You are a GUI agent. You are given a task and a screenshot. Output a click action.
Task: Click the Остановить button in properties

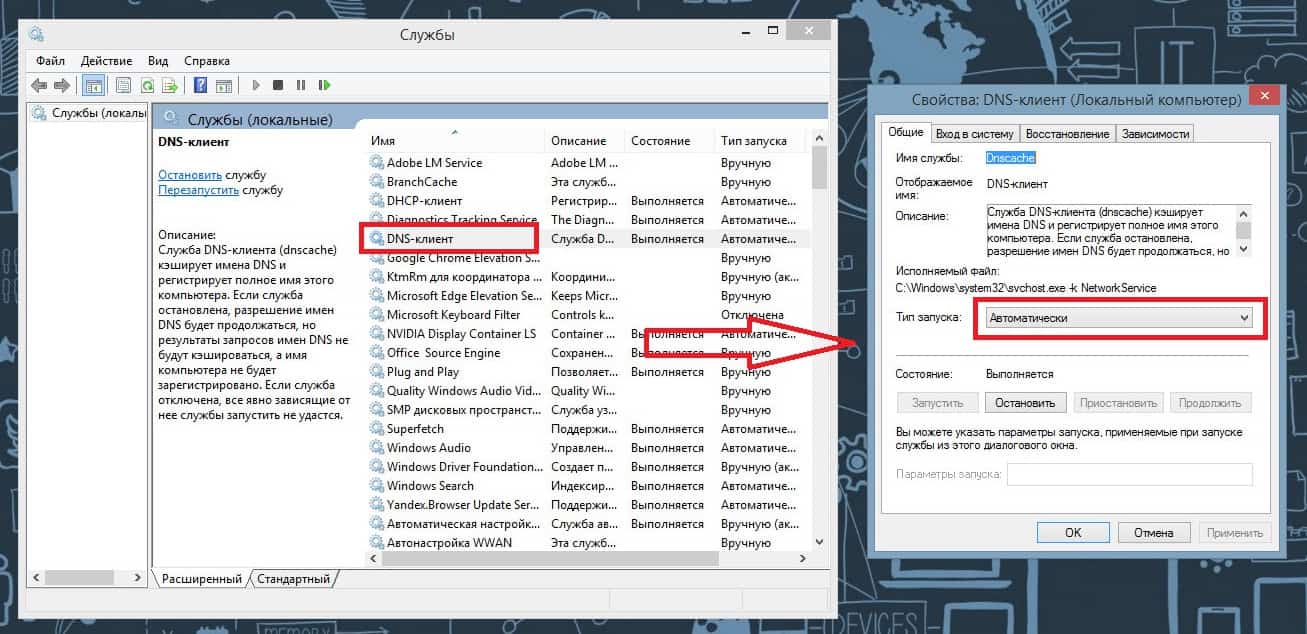(x=1026, y=403)
